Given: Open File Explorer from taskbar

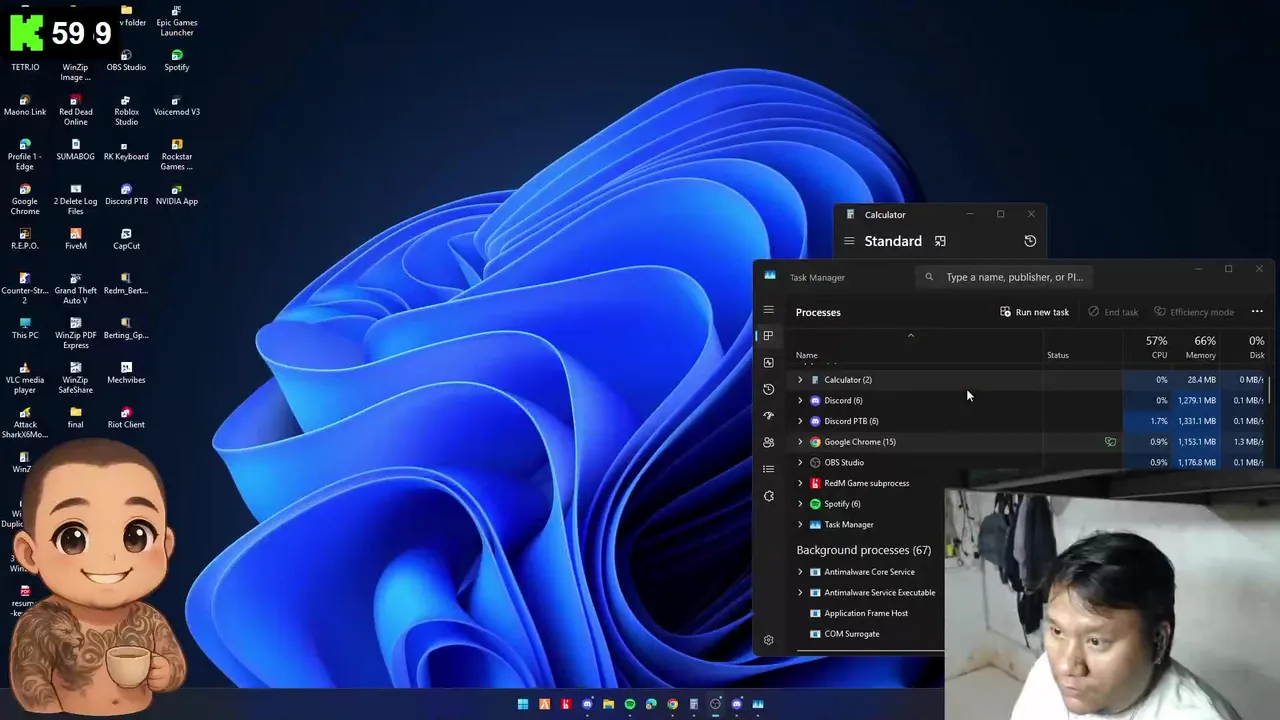Looking at the screenshot, I should coord(608,704).
